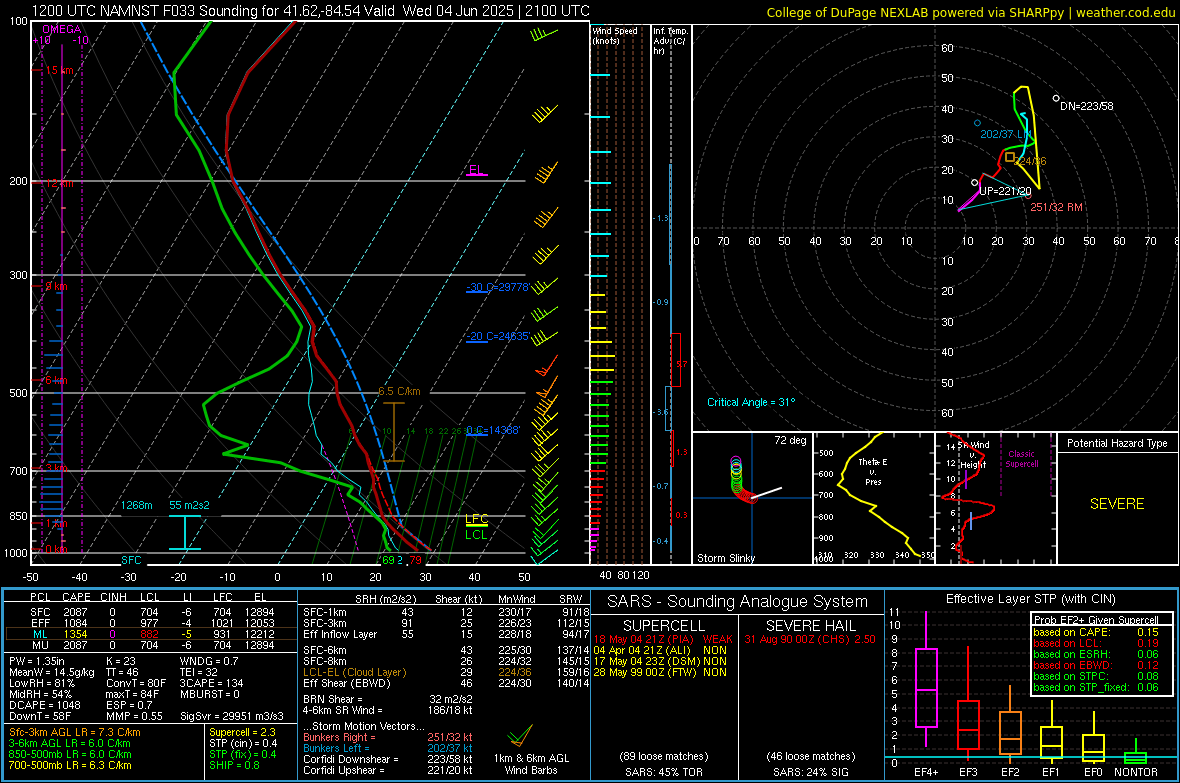
Task: Click the 6.5 C/km lapse rate bracket
Action: [394, 431]
